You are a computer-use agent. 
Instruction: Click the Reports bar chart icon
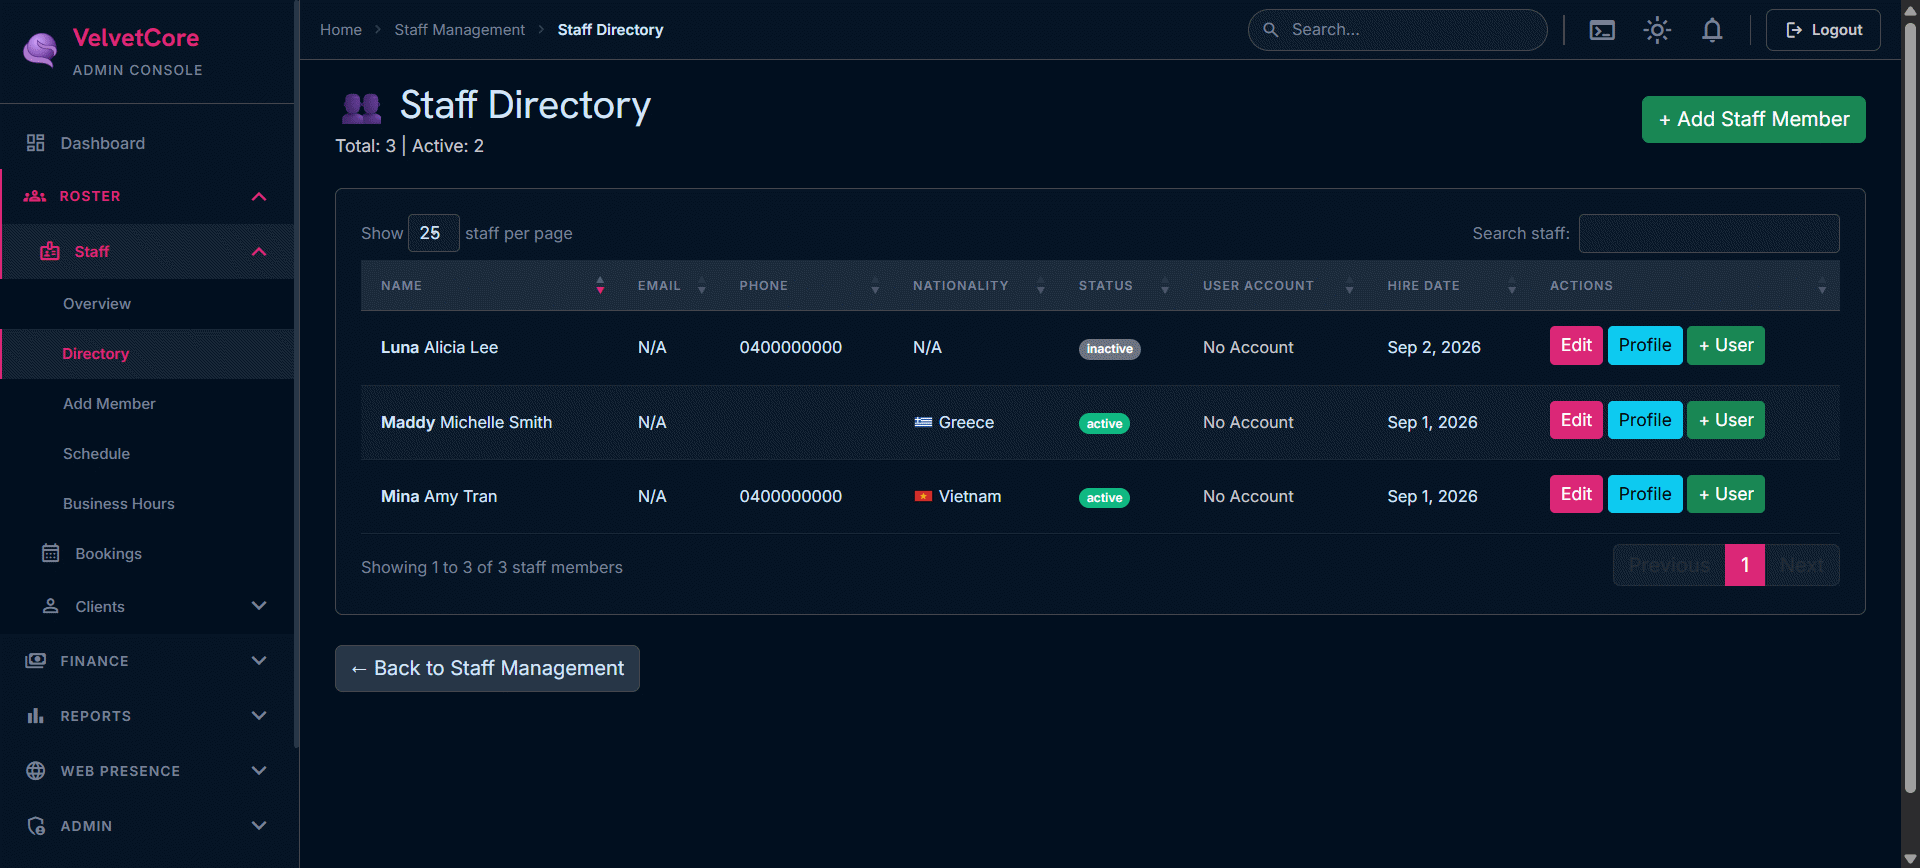[36, 716]
